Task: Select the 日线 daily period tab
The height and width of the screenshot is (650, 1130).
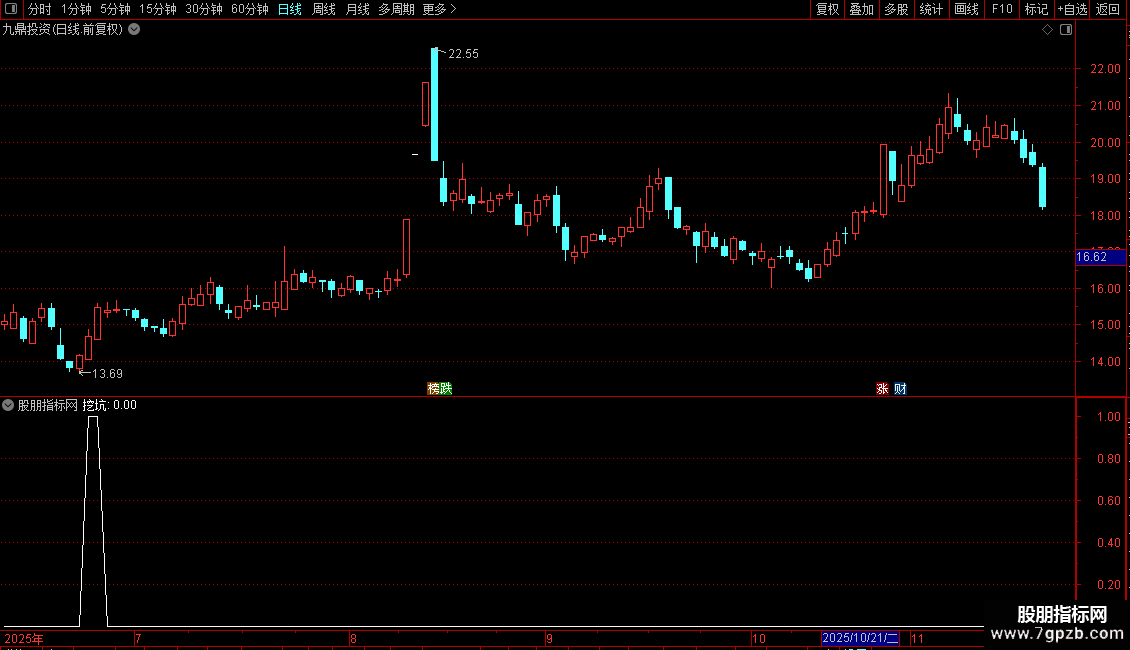Action: [290, 9]
